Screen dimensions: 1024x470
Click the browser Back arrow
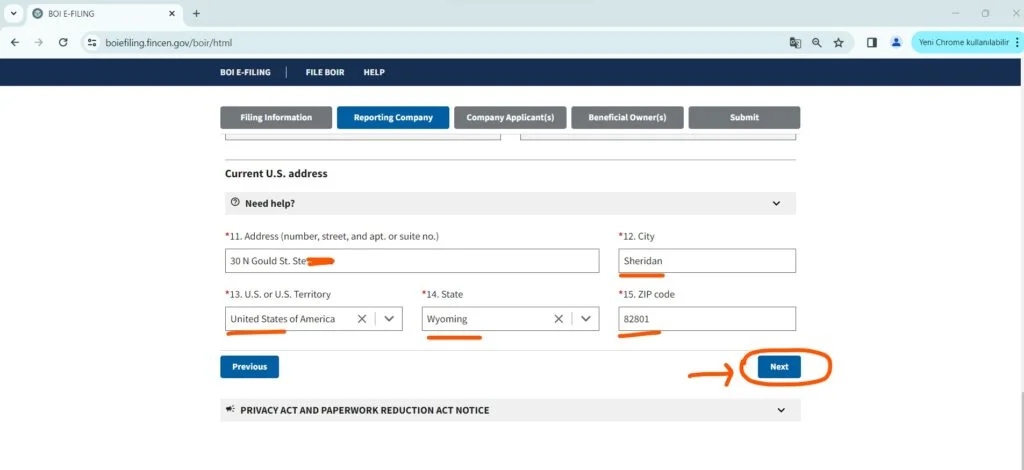pyautogui.click(x=15, y=43)
